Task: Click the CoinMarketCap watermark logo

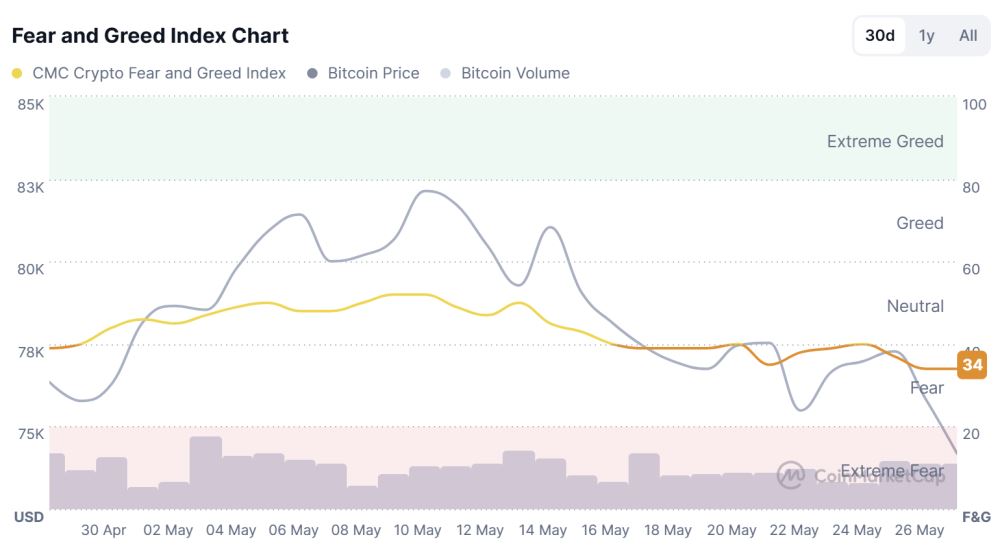Action: (x=791, y=475)
